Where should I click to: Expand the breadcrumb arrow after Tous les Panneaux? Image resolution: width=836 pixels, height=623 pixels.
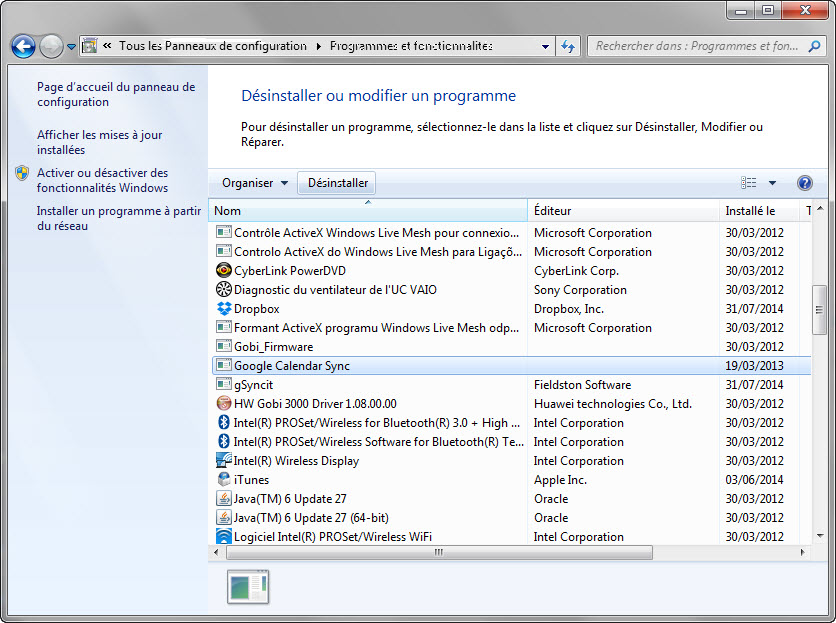point(318,46)
